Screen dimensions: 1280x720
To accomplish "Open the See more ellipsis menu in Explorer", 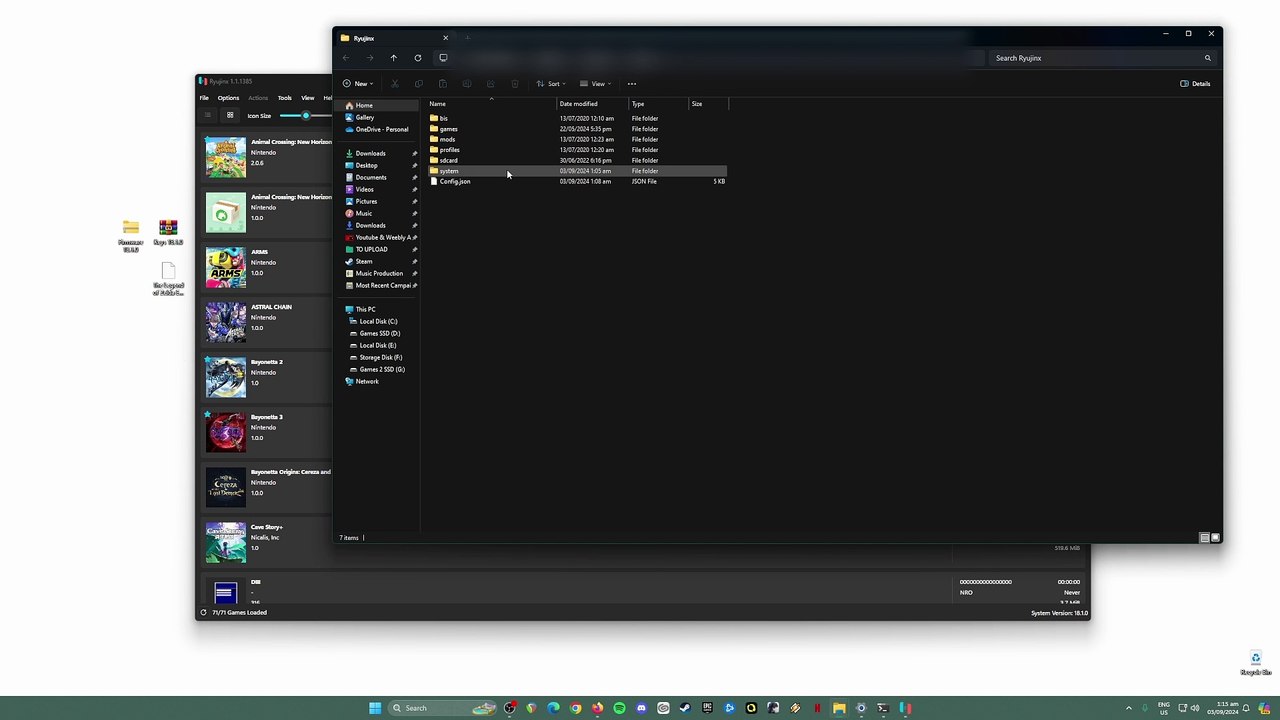I will coord(632,84).
